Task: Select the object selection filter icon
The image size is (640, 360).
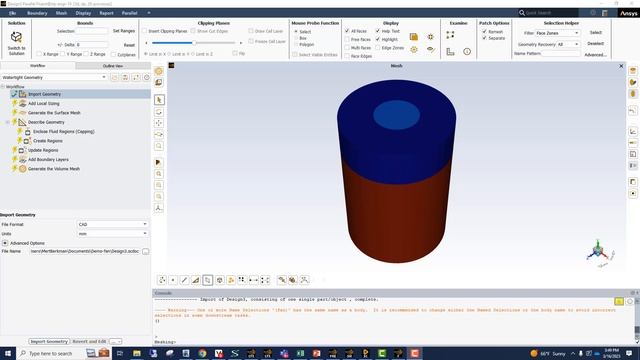Action: (x=220, y=280)
